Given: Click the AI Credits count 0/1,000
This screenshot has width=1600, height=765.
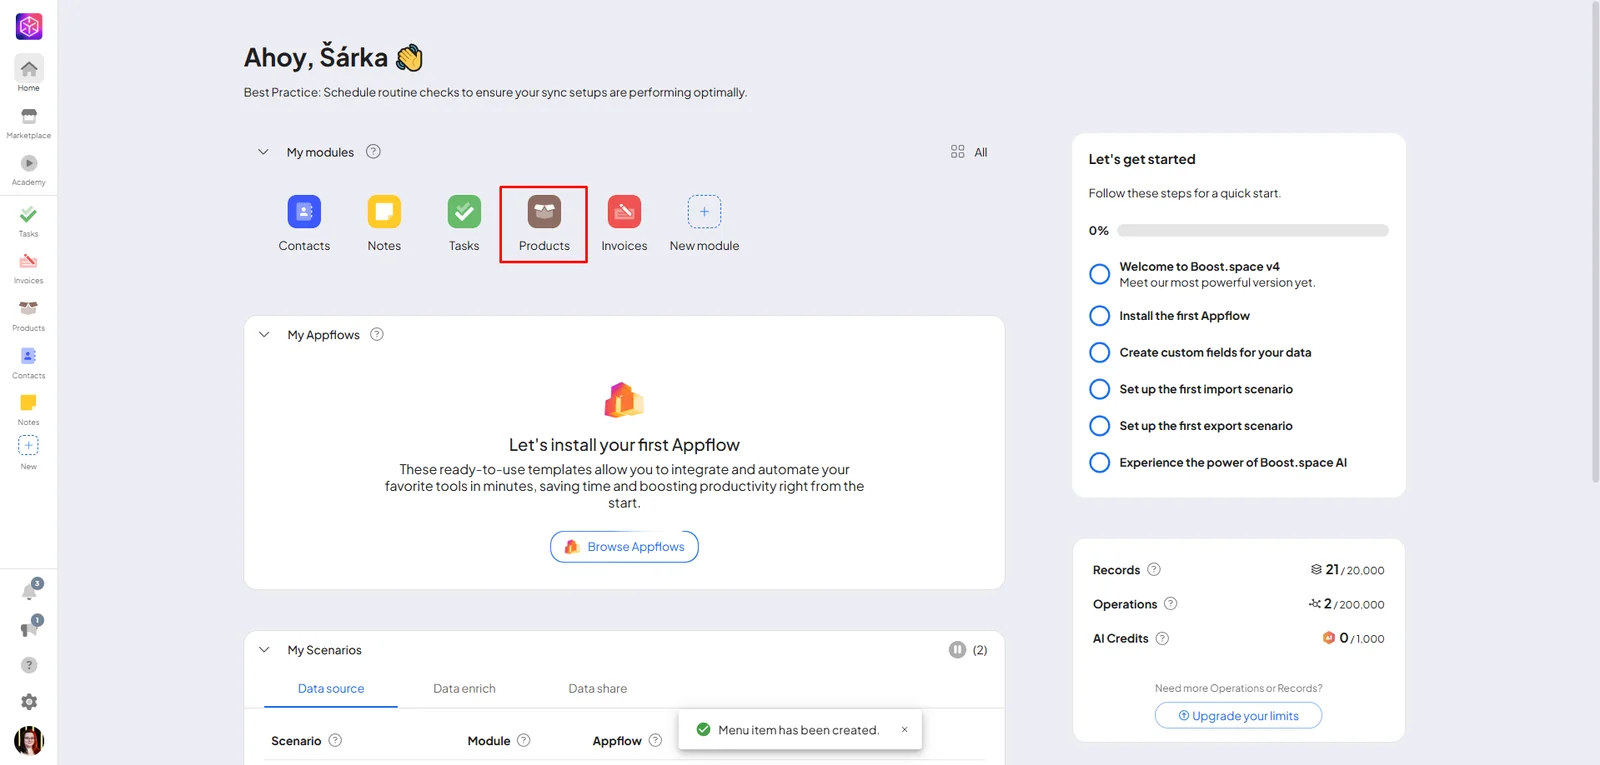Looking at the screenshot, I should tap(1353, 638).
